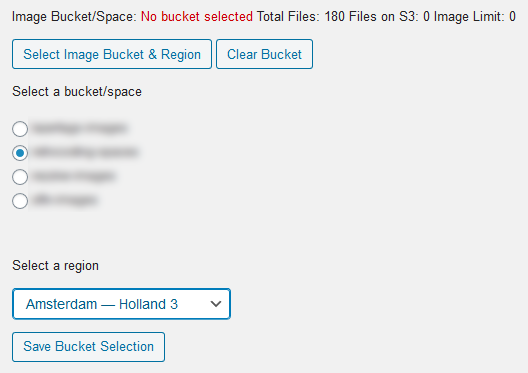Open the Amsterdam — Holland 3 region dropdown
This screenshot has height=373, width=528.
pyautogui.click(x=121, y=304)
